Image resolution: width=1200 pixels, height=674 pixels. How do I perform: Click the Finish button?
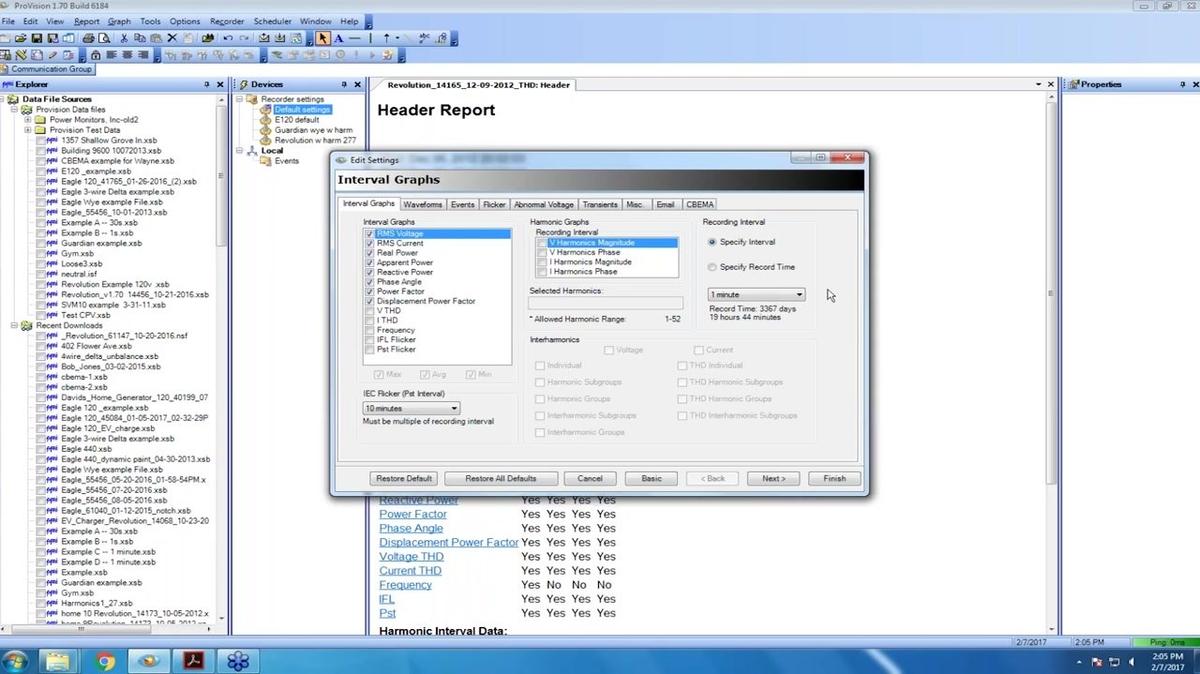click(834, 478)
